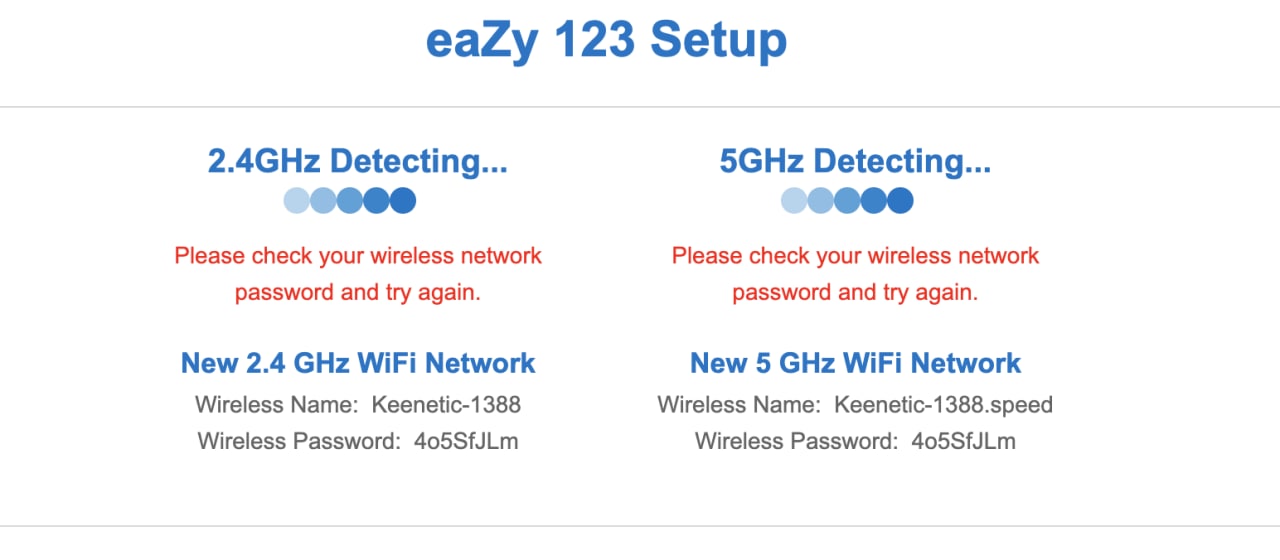Click the Wireless Password label for 5 GHz

click(x=796, y=441)
